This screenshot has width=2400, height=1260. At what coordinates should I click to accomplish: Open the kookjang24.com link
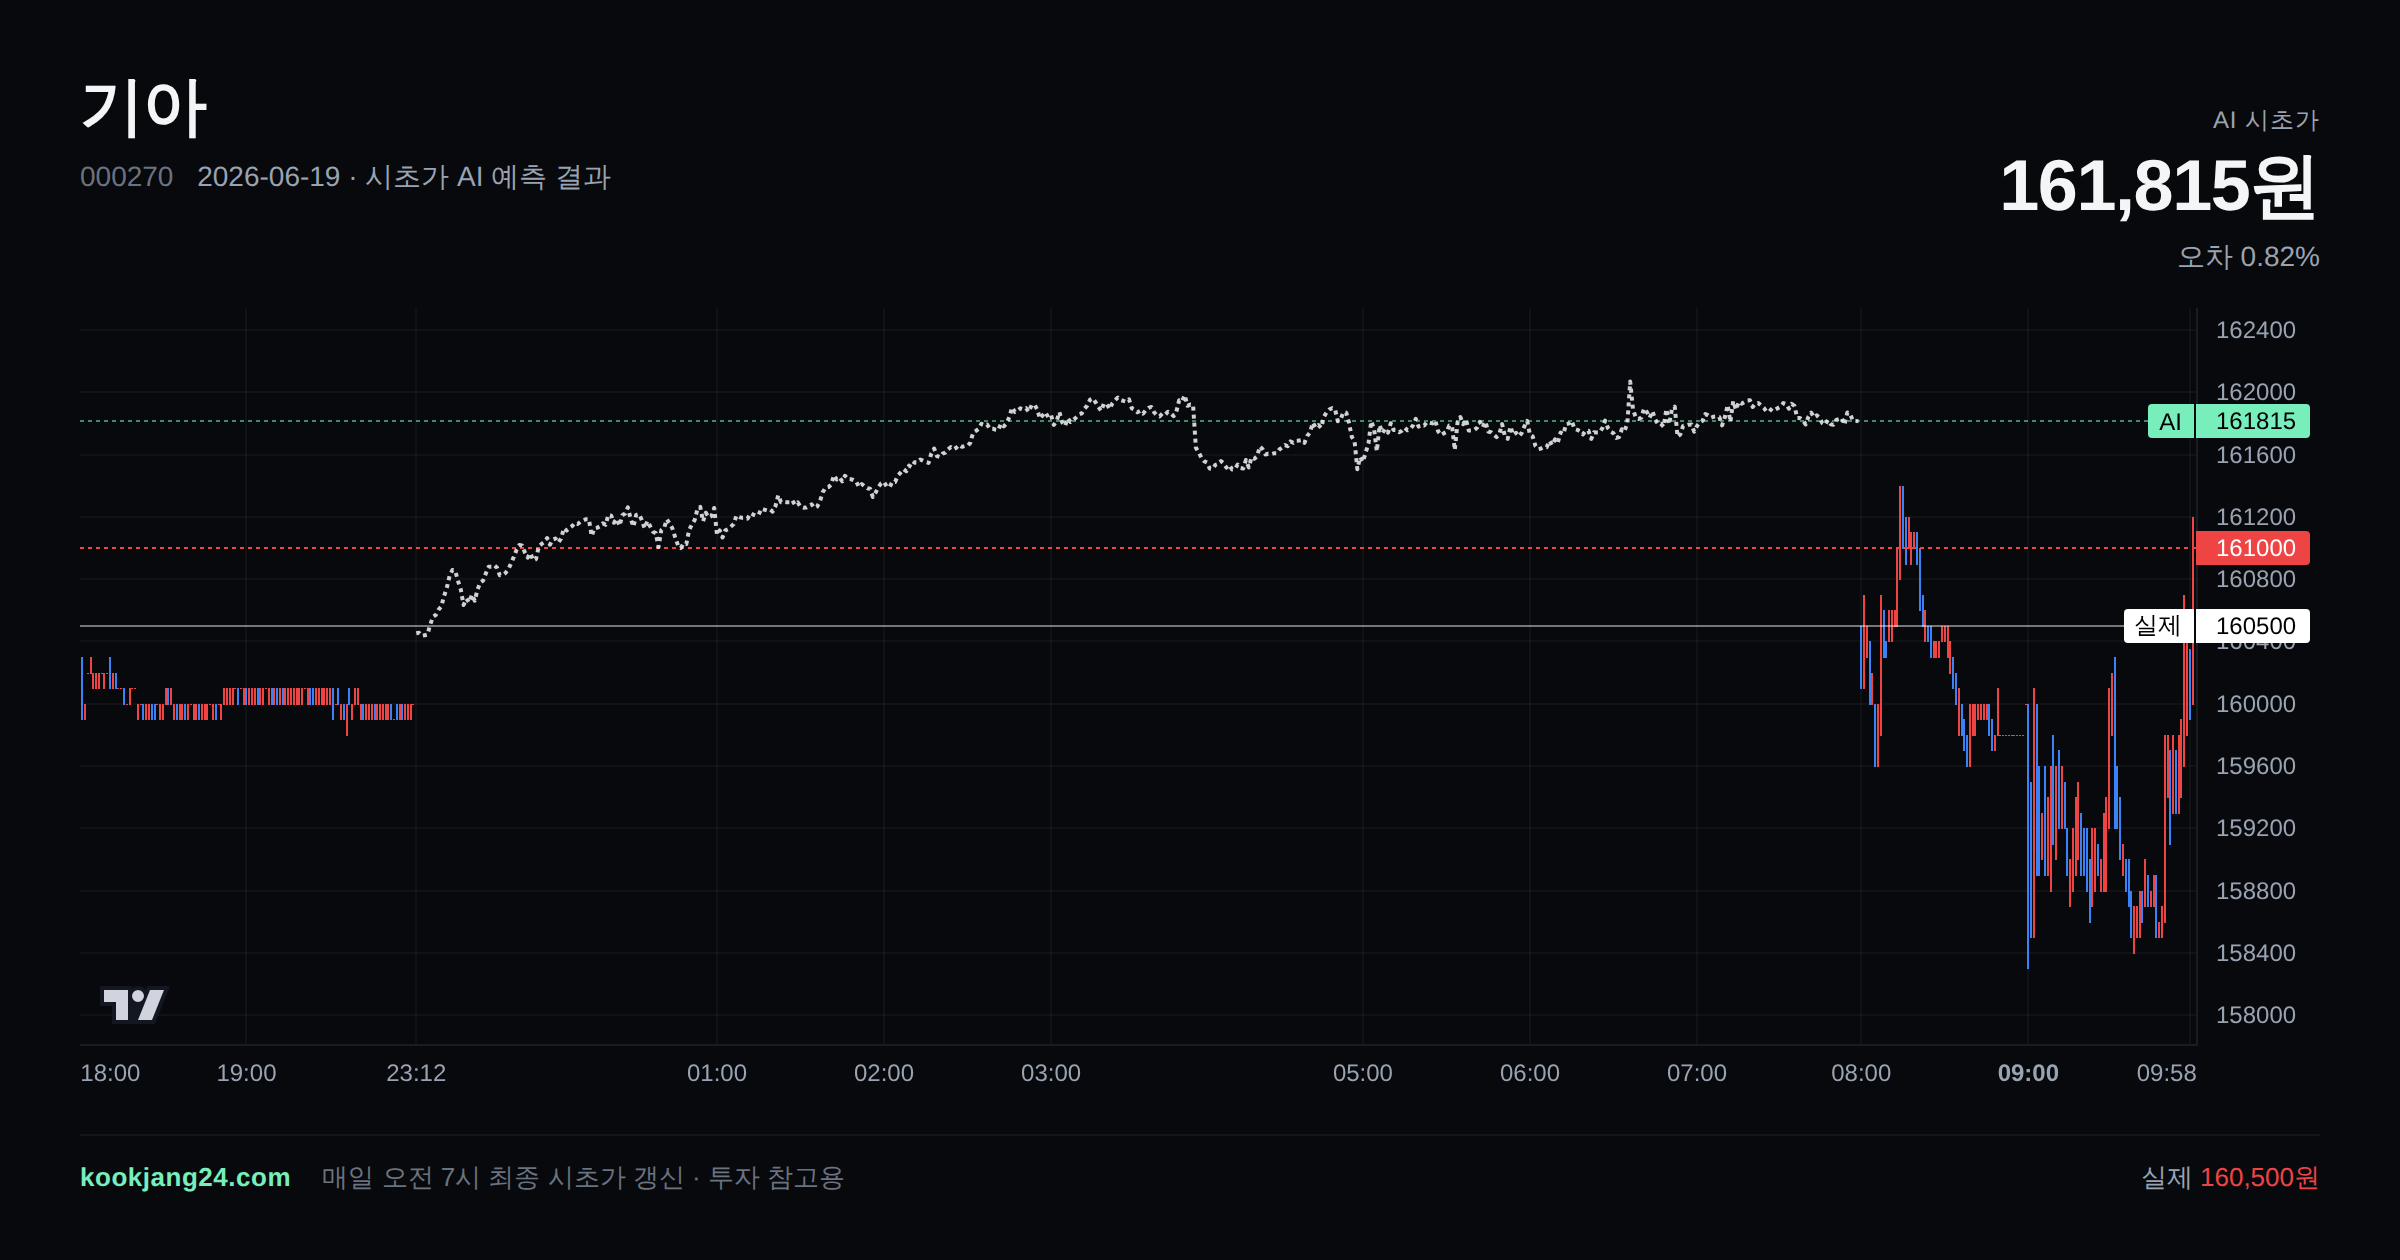coord(185,1177)
